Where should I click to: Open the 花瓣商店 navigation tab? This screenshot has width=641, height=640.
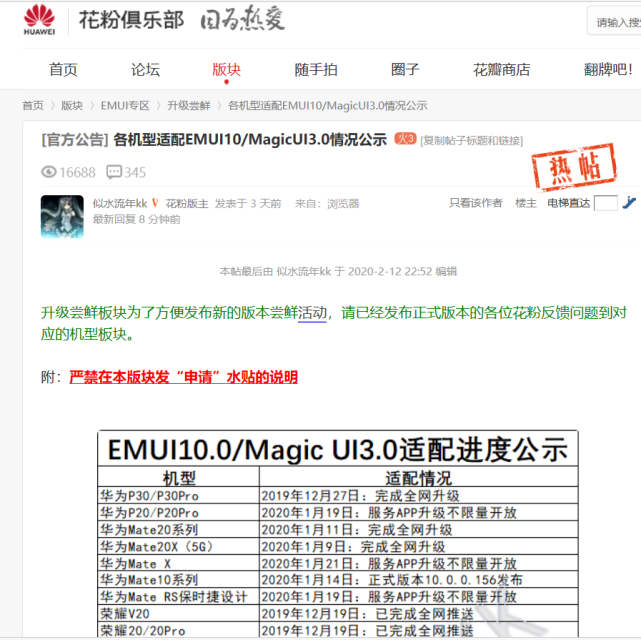click(x=502, y=70)
